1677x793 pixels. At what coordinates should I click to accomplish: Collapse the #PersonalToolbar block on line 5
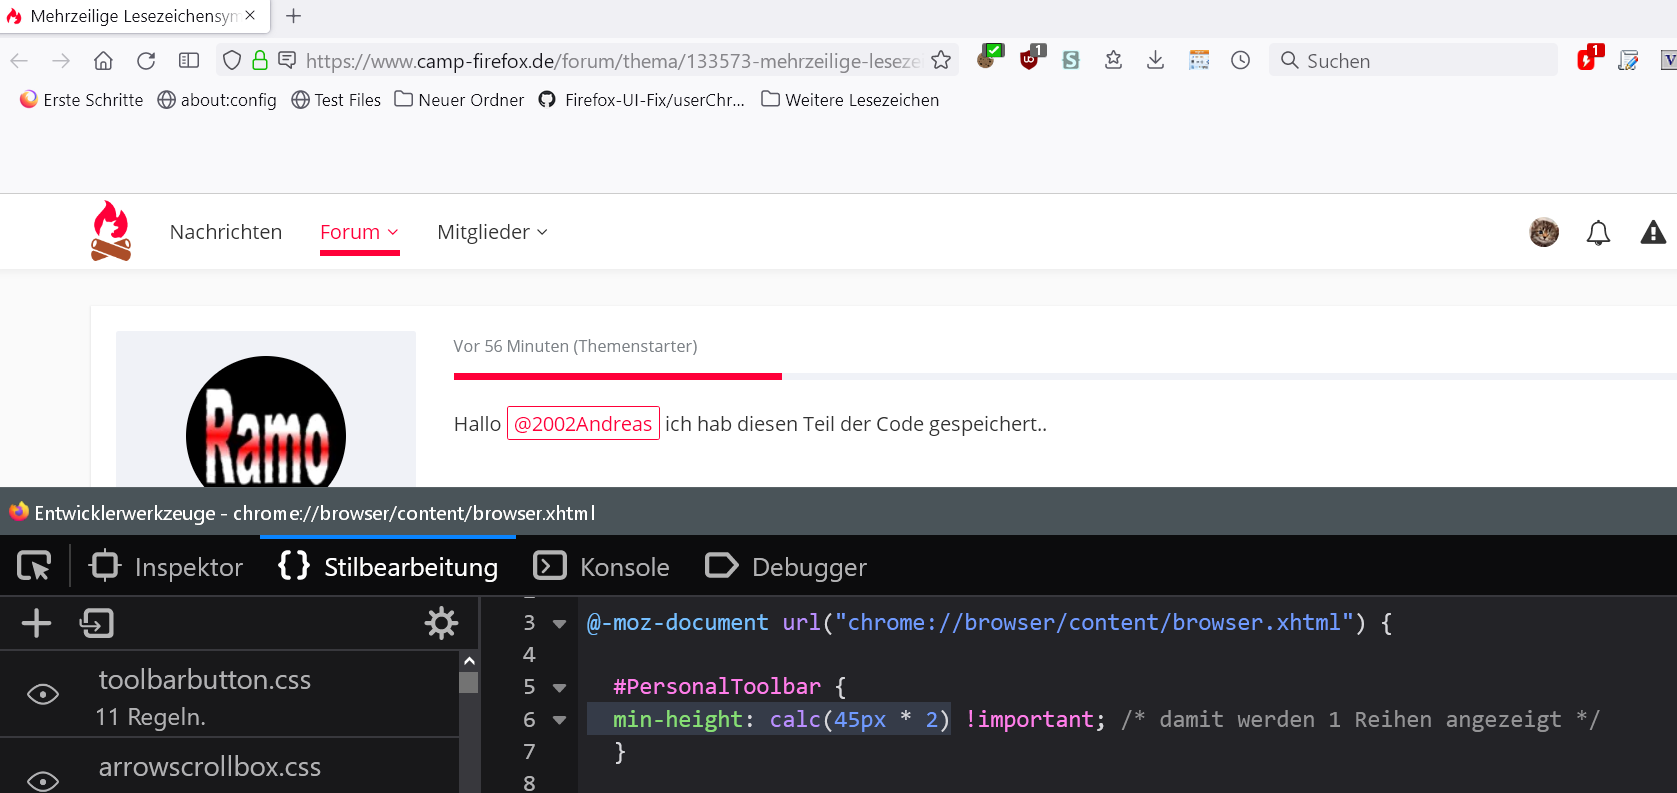(560, 687)
